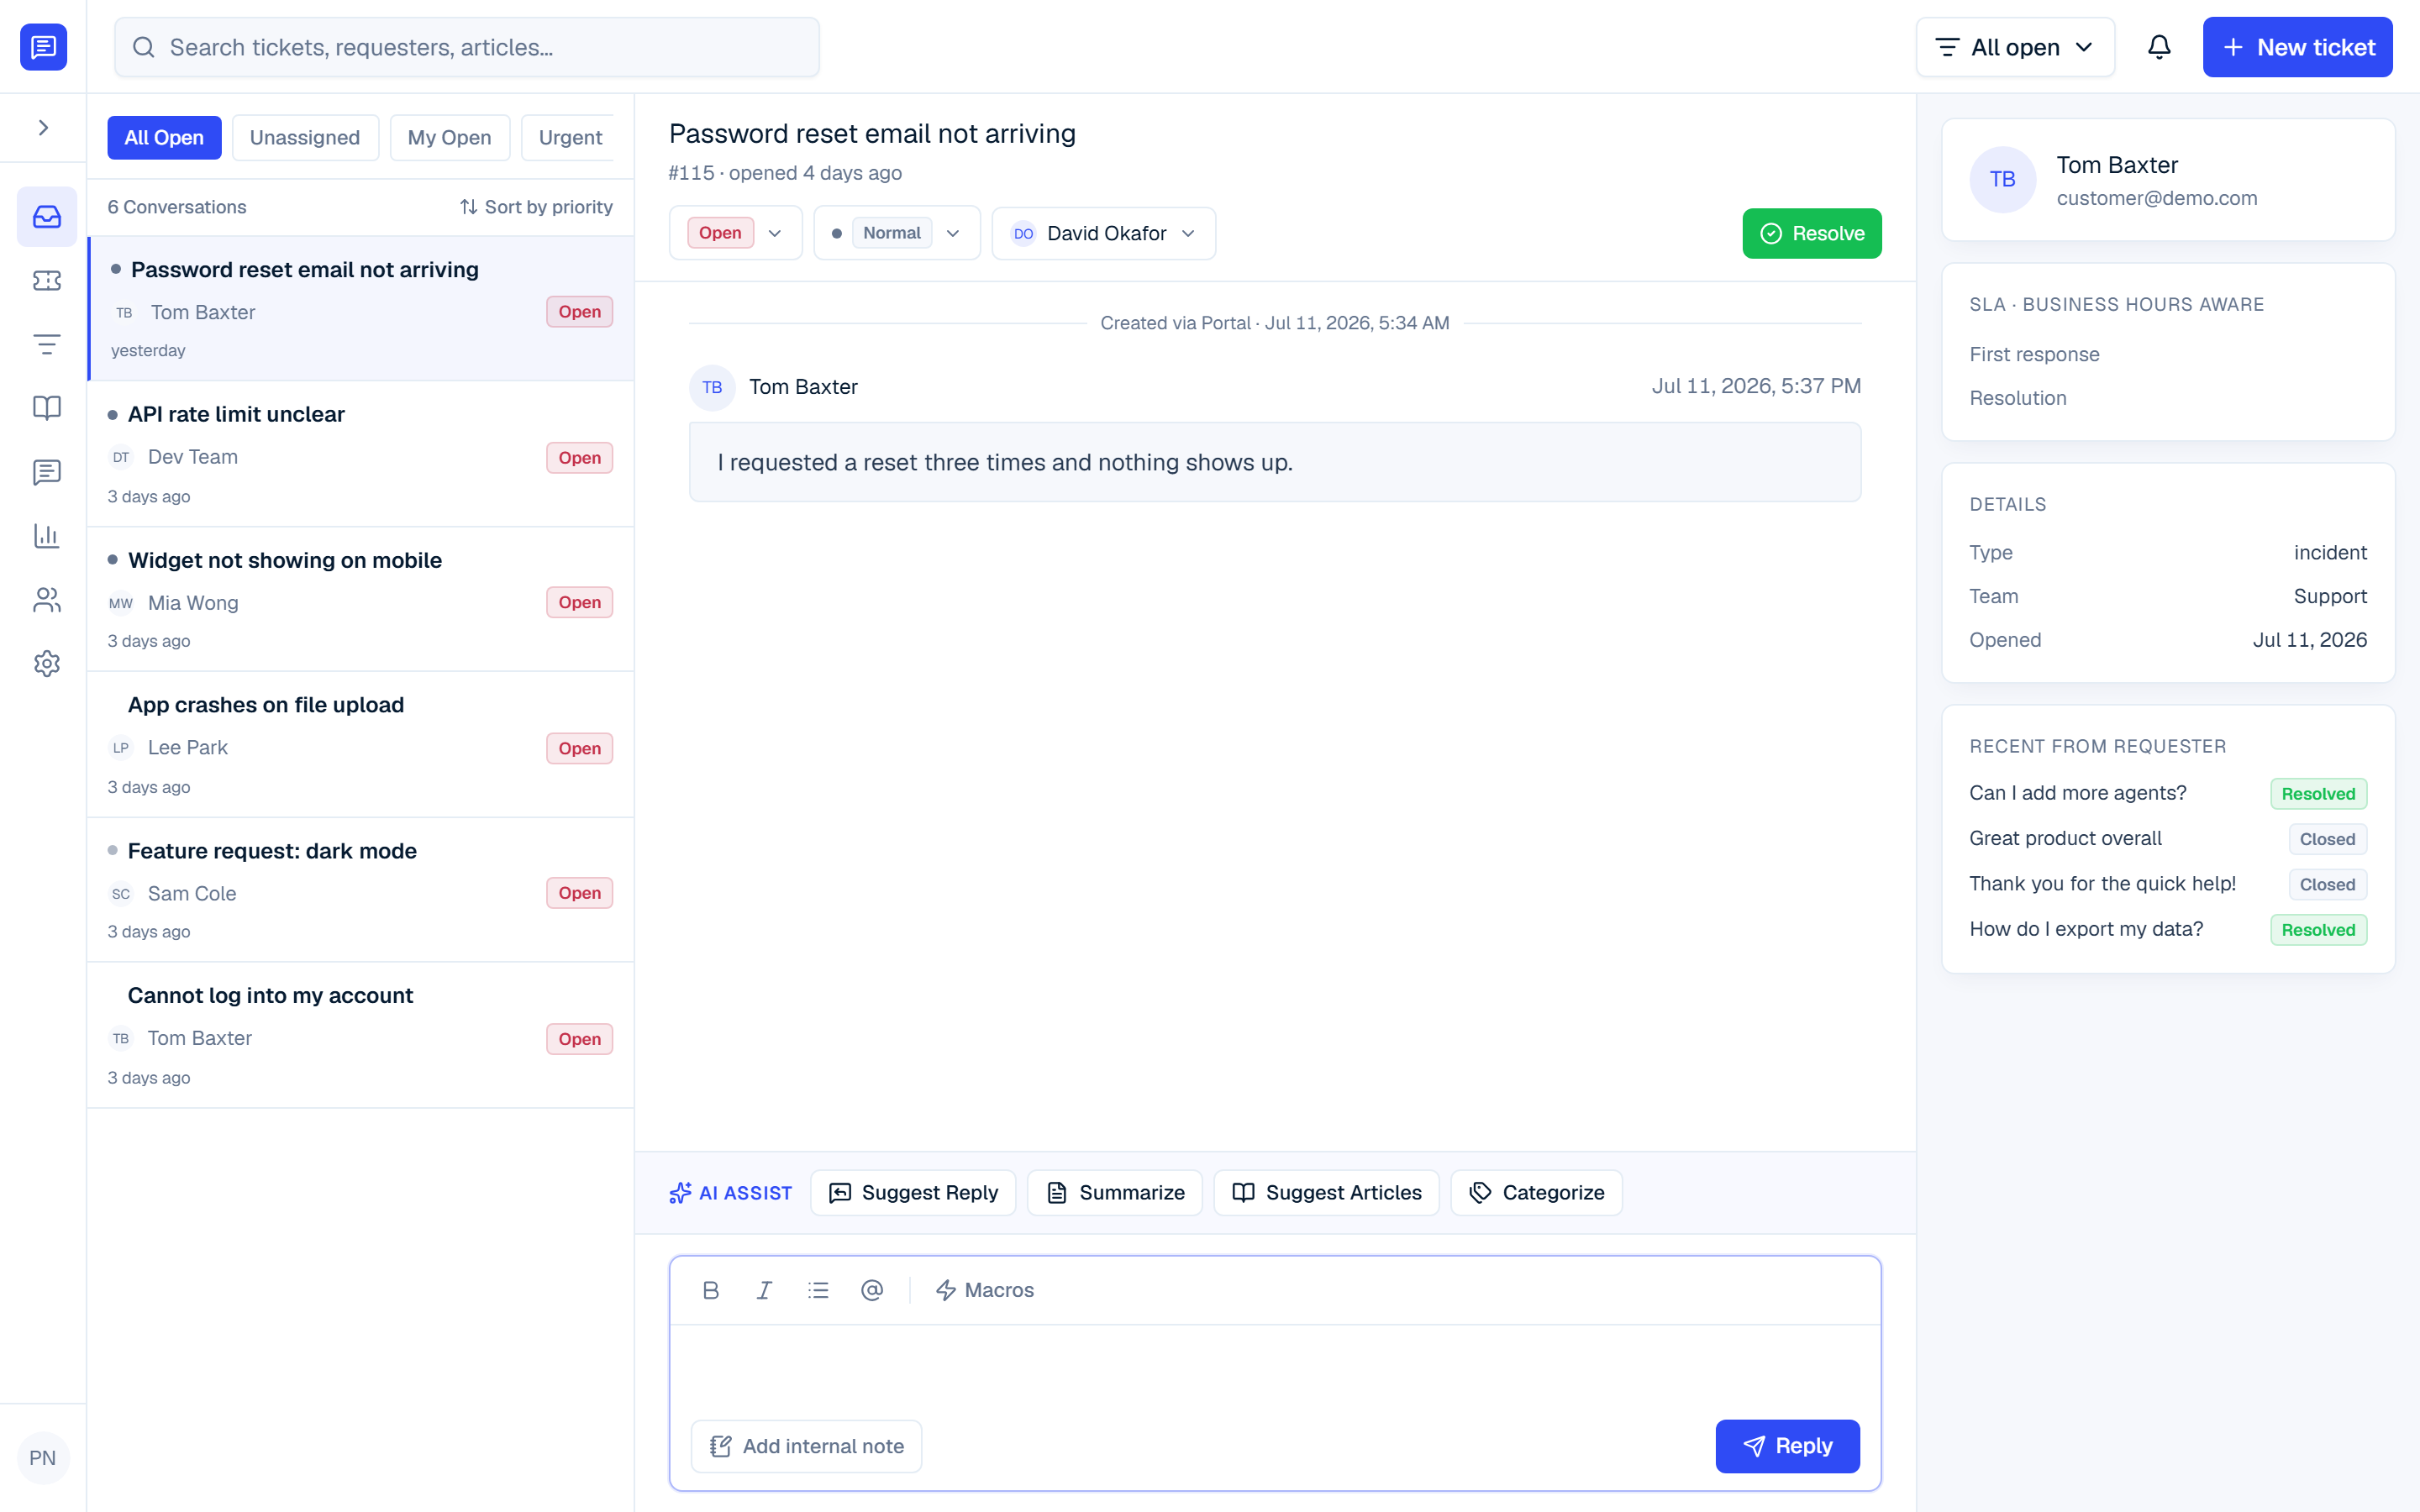Click Summarize
Viewport: 2420px width, 1512px height.
pyautogui.click(x=1115, y=1192)
